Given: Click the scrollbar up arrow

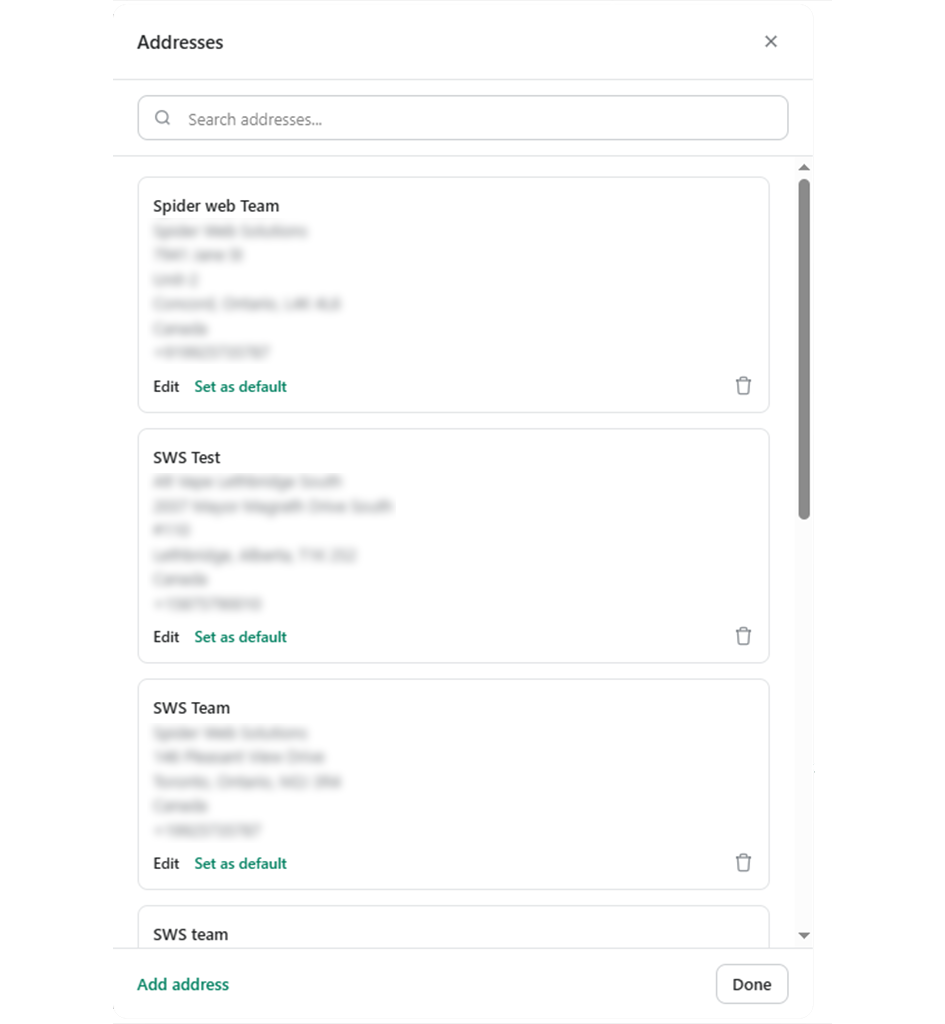Looking at the screenshot, I should (804, 168).
